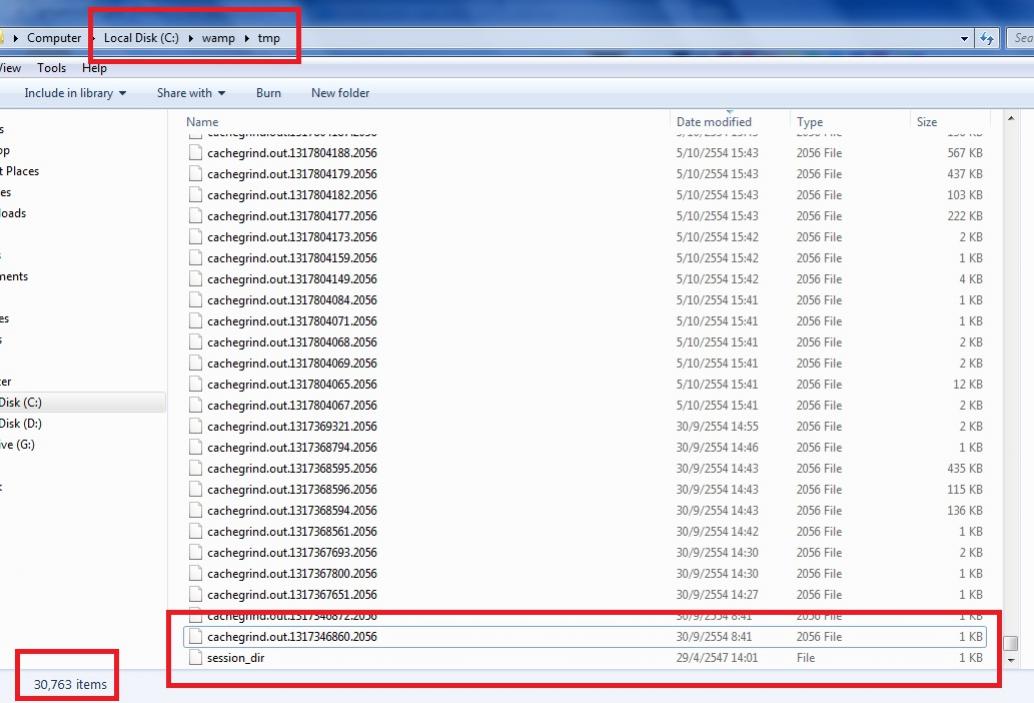Click scrollbar up arrow in file list
Image resolution: width=1034 pixels, height=703 pixels.
pos(1011,119)
